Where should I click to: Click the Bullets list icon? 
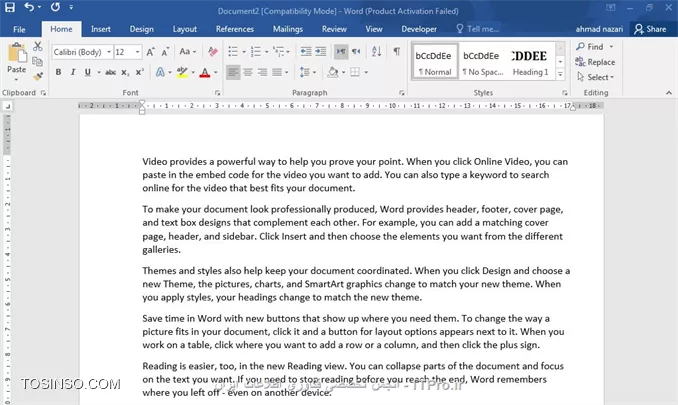(233, 51)
